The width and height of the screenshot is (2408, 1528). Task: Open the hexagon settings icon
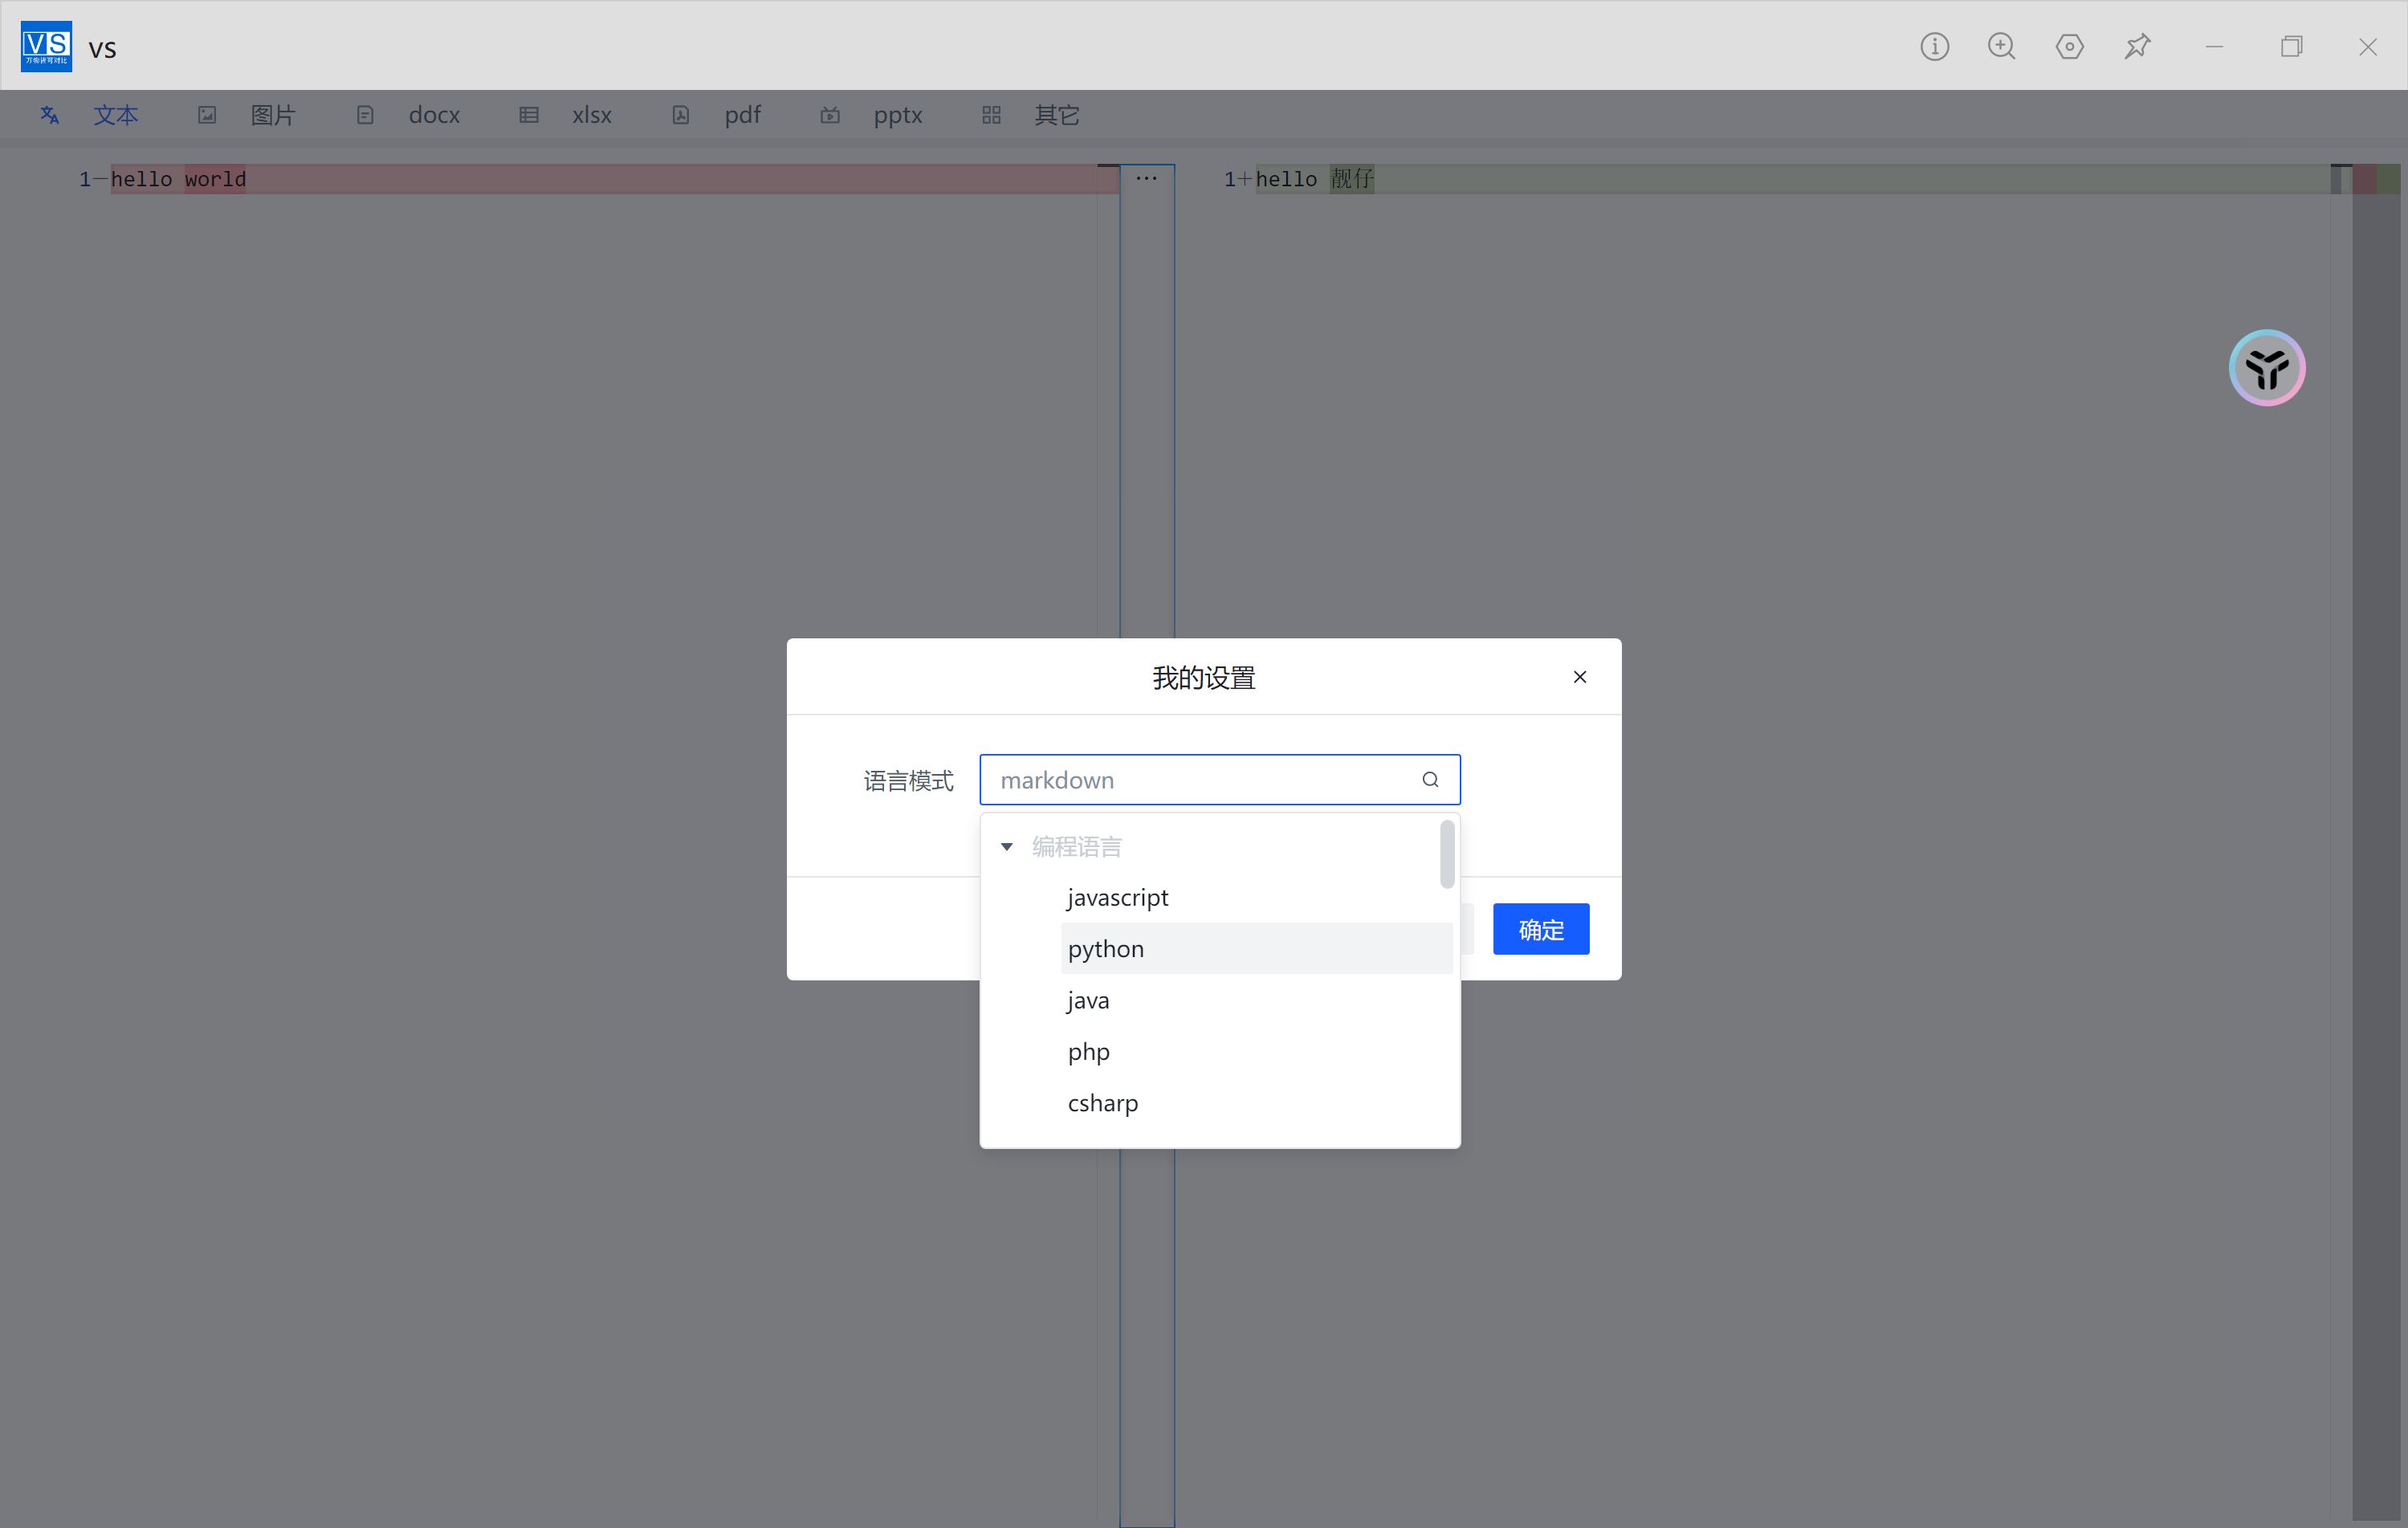[2069, 47]
